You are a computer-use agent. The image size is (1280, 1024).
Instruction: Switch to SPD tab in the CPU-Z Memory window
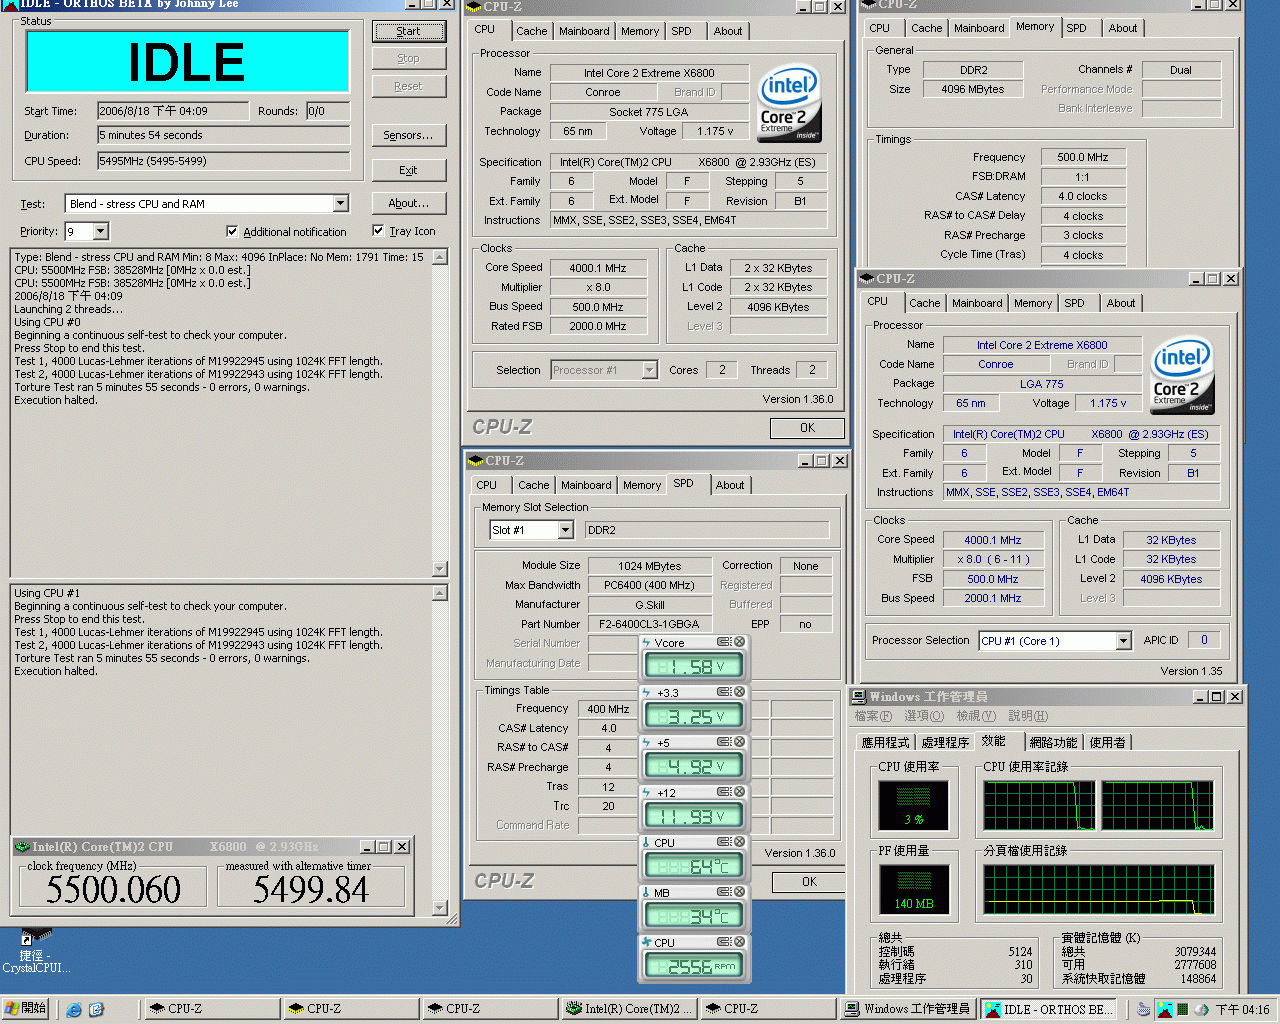coord(1076,28)
